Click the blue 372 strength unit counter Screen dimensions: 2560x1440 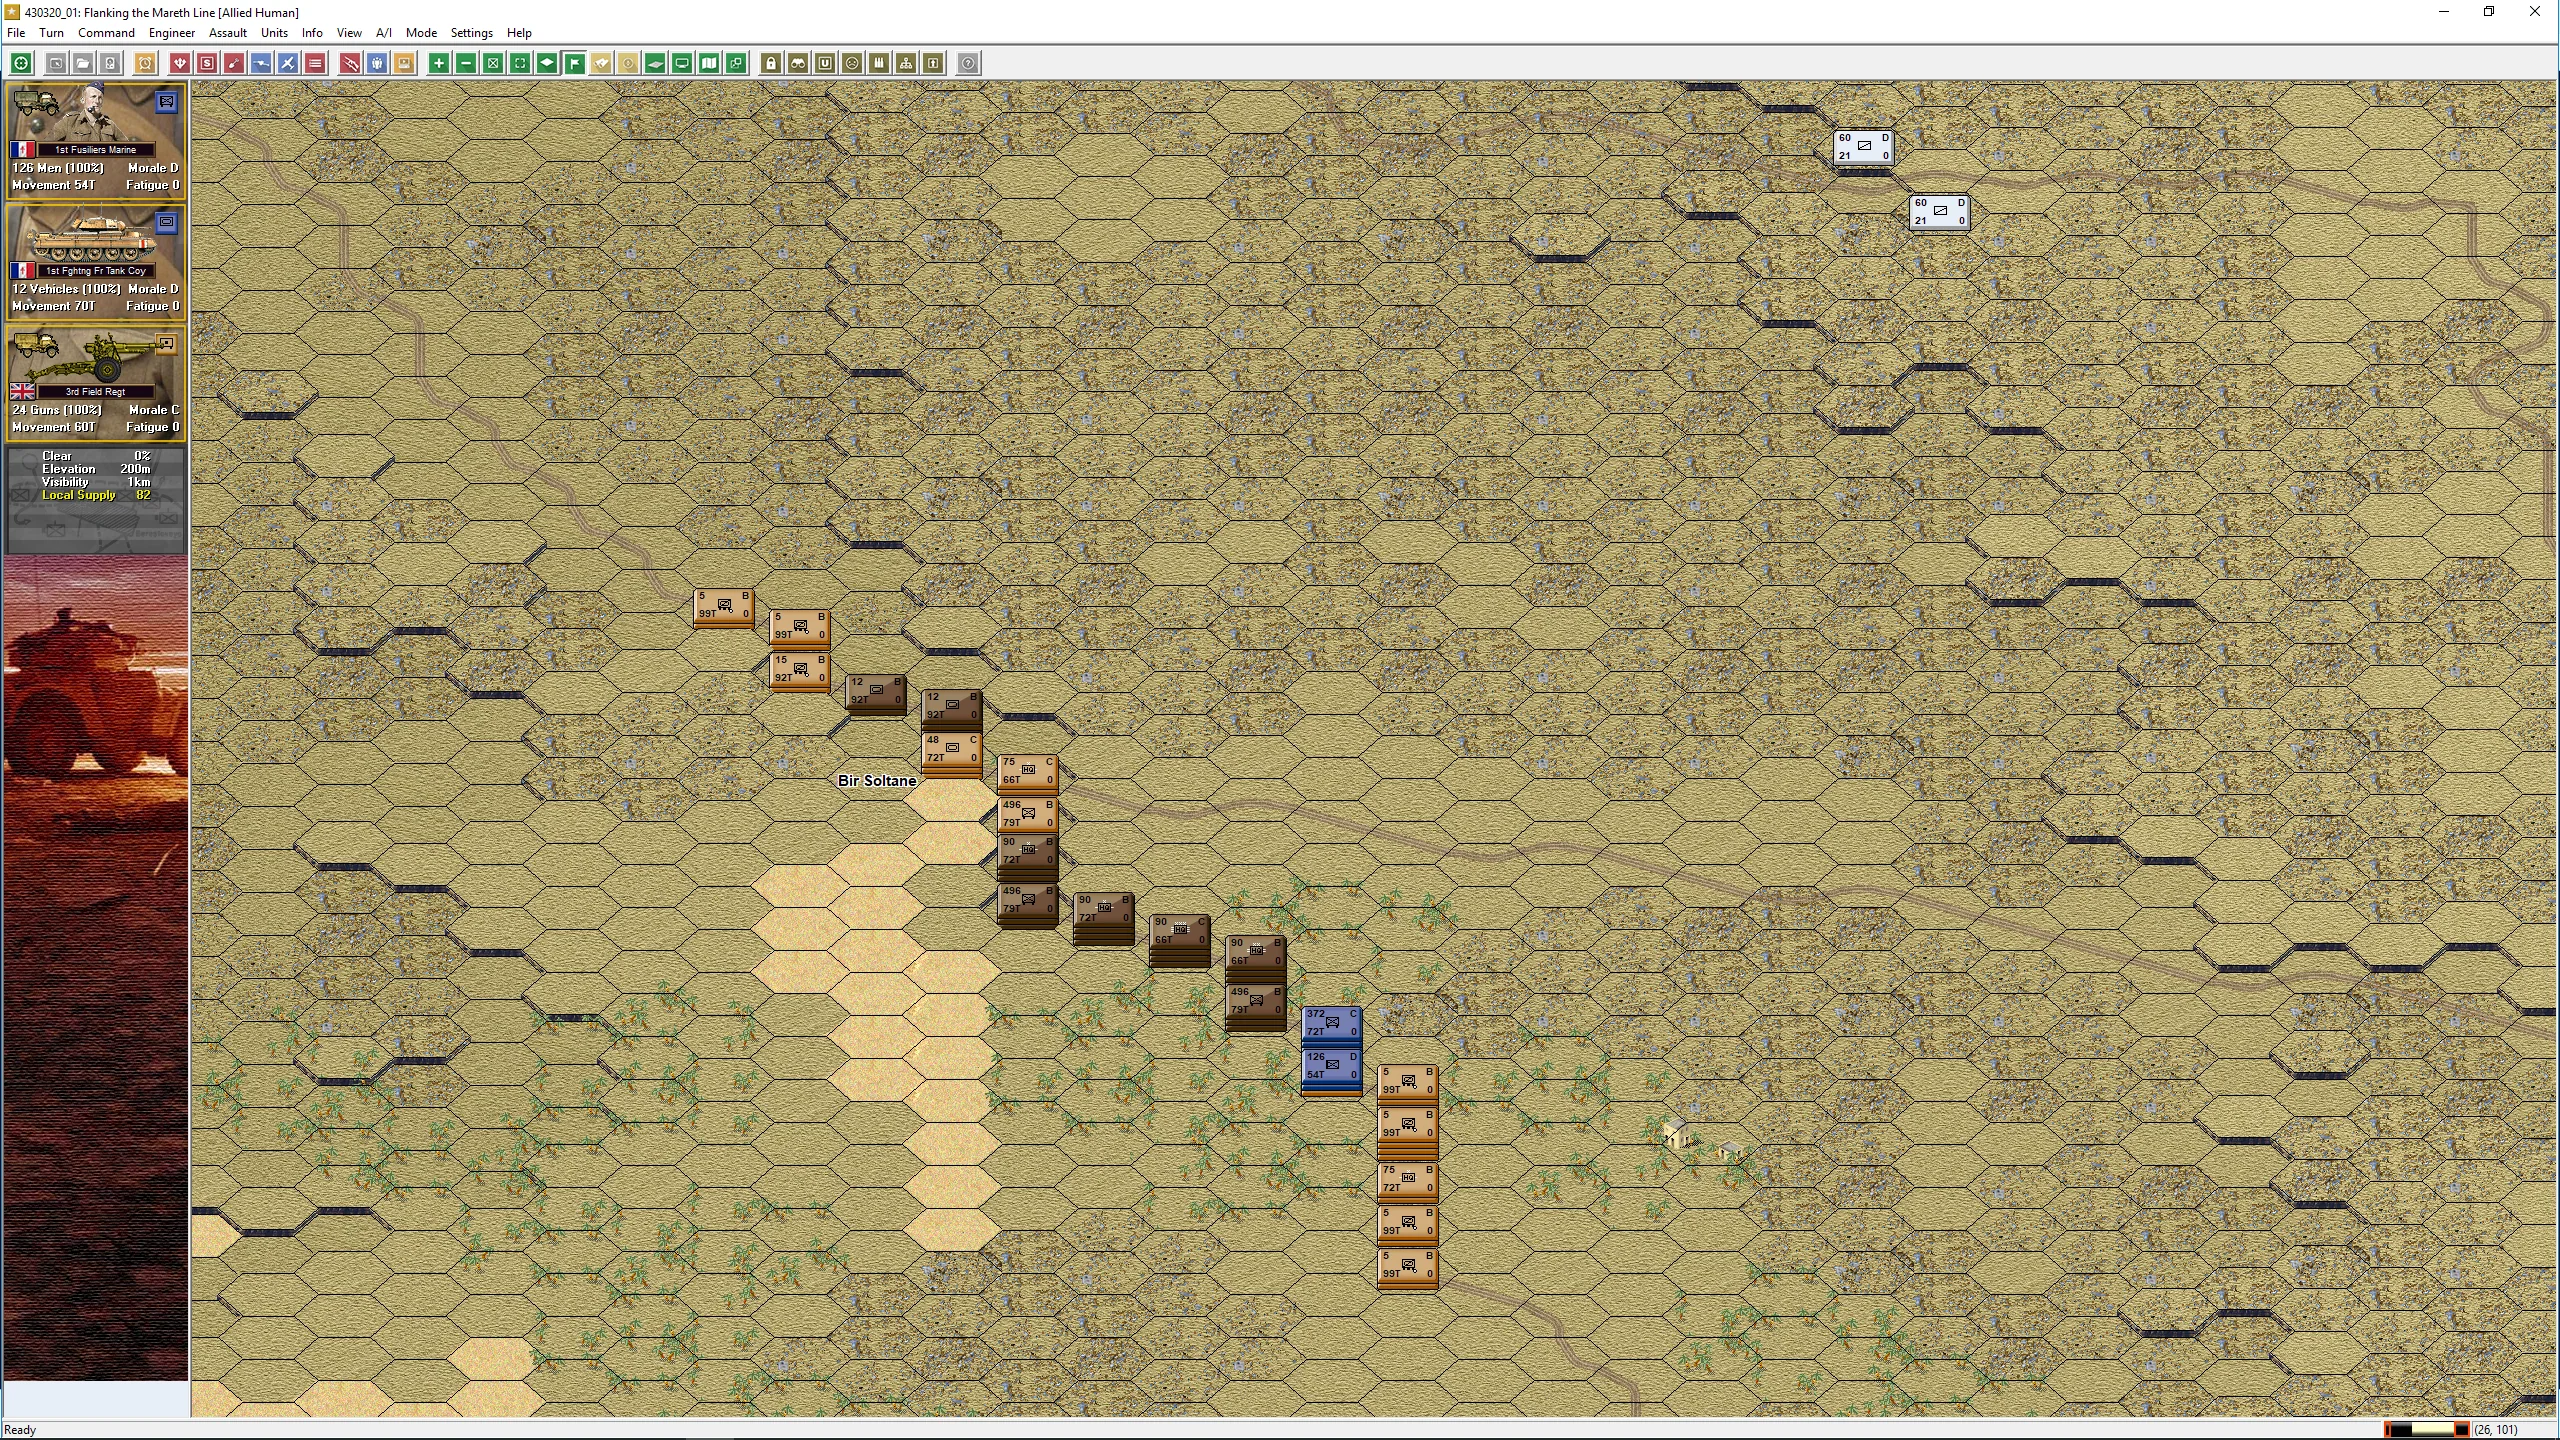(x=1331, y=1023)
